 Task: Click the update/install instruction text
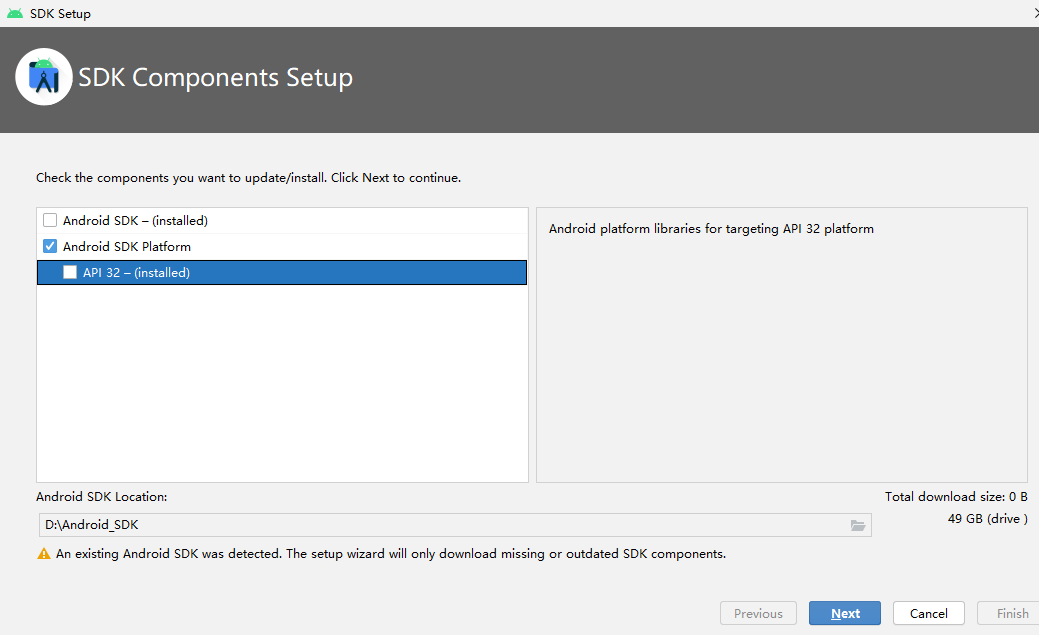click(x=247, y=177)
